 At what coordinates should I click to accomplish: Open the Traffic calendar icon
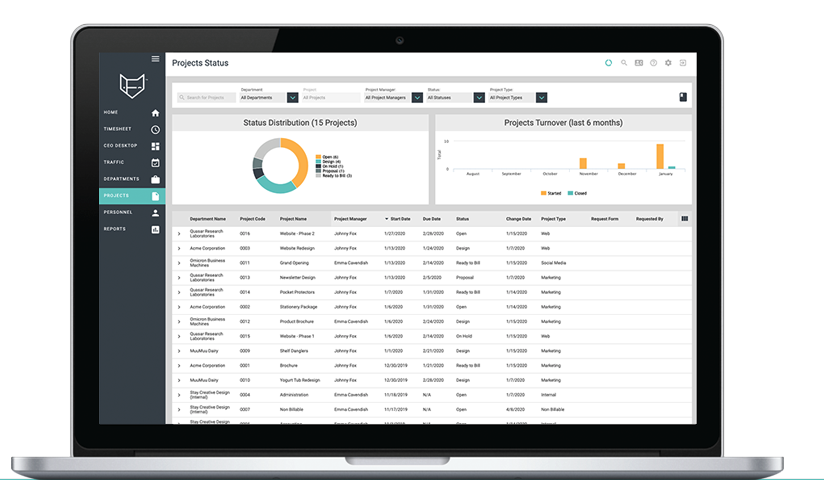pyautogui.click(x=155, y=162)
